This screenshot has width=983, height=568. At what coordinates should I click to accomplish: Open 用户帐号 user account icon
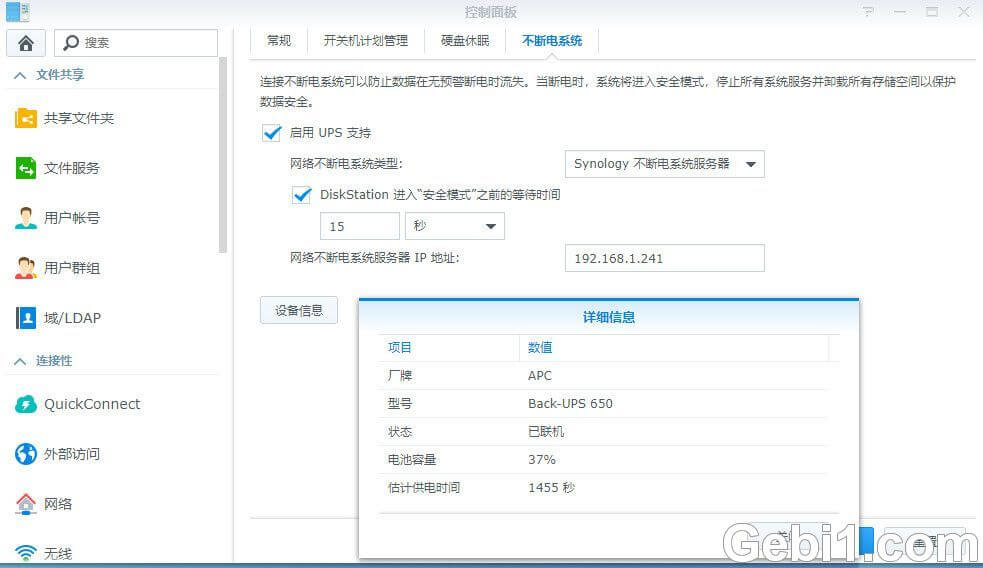[26, 218]
